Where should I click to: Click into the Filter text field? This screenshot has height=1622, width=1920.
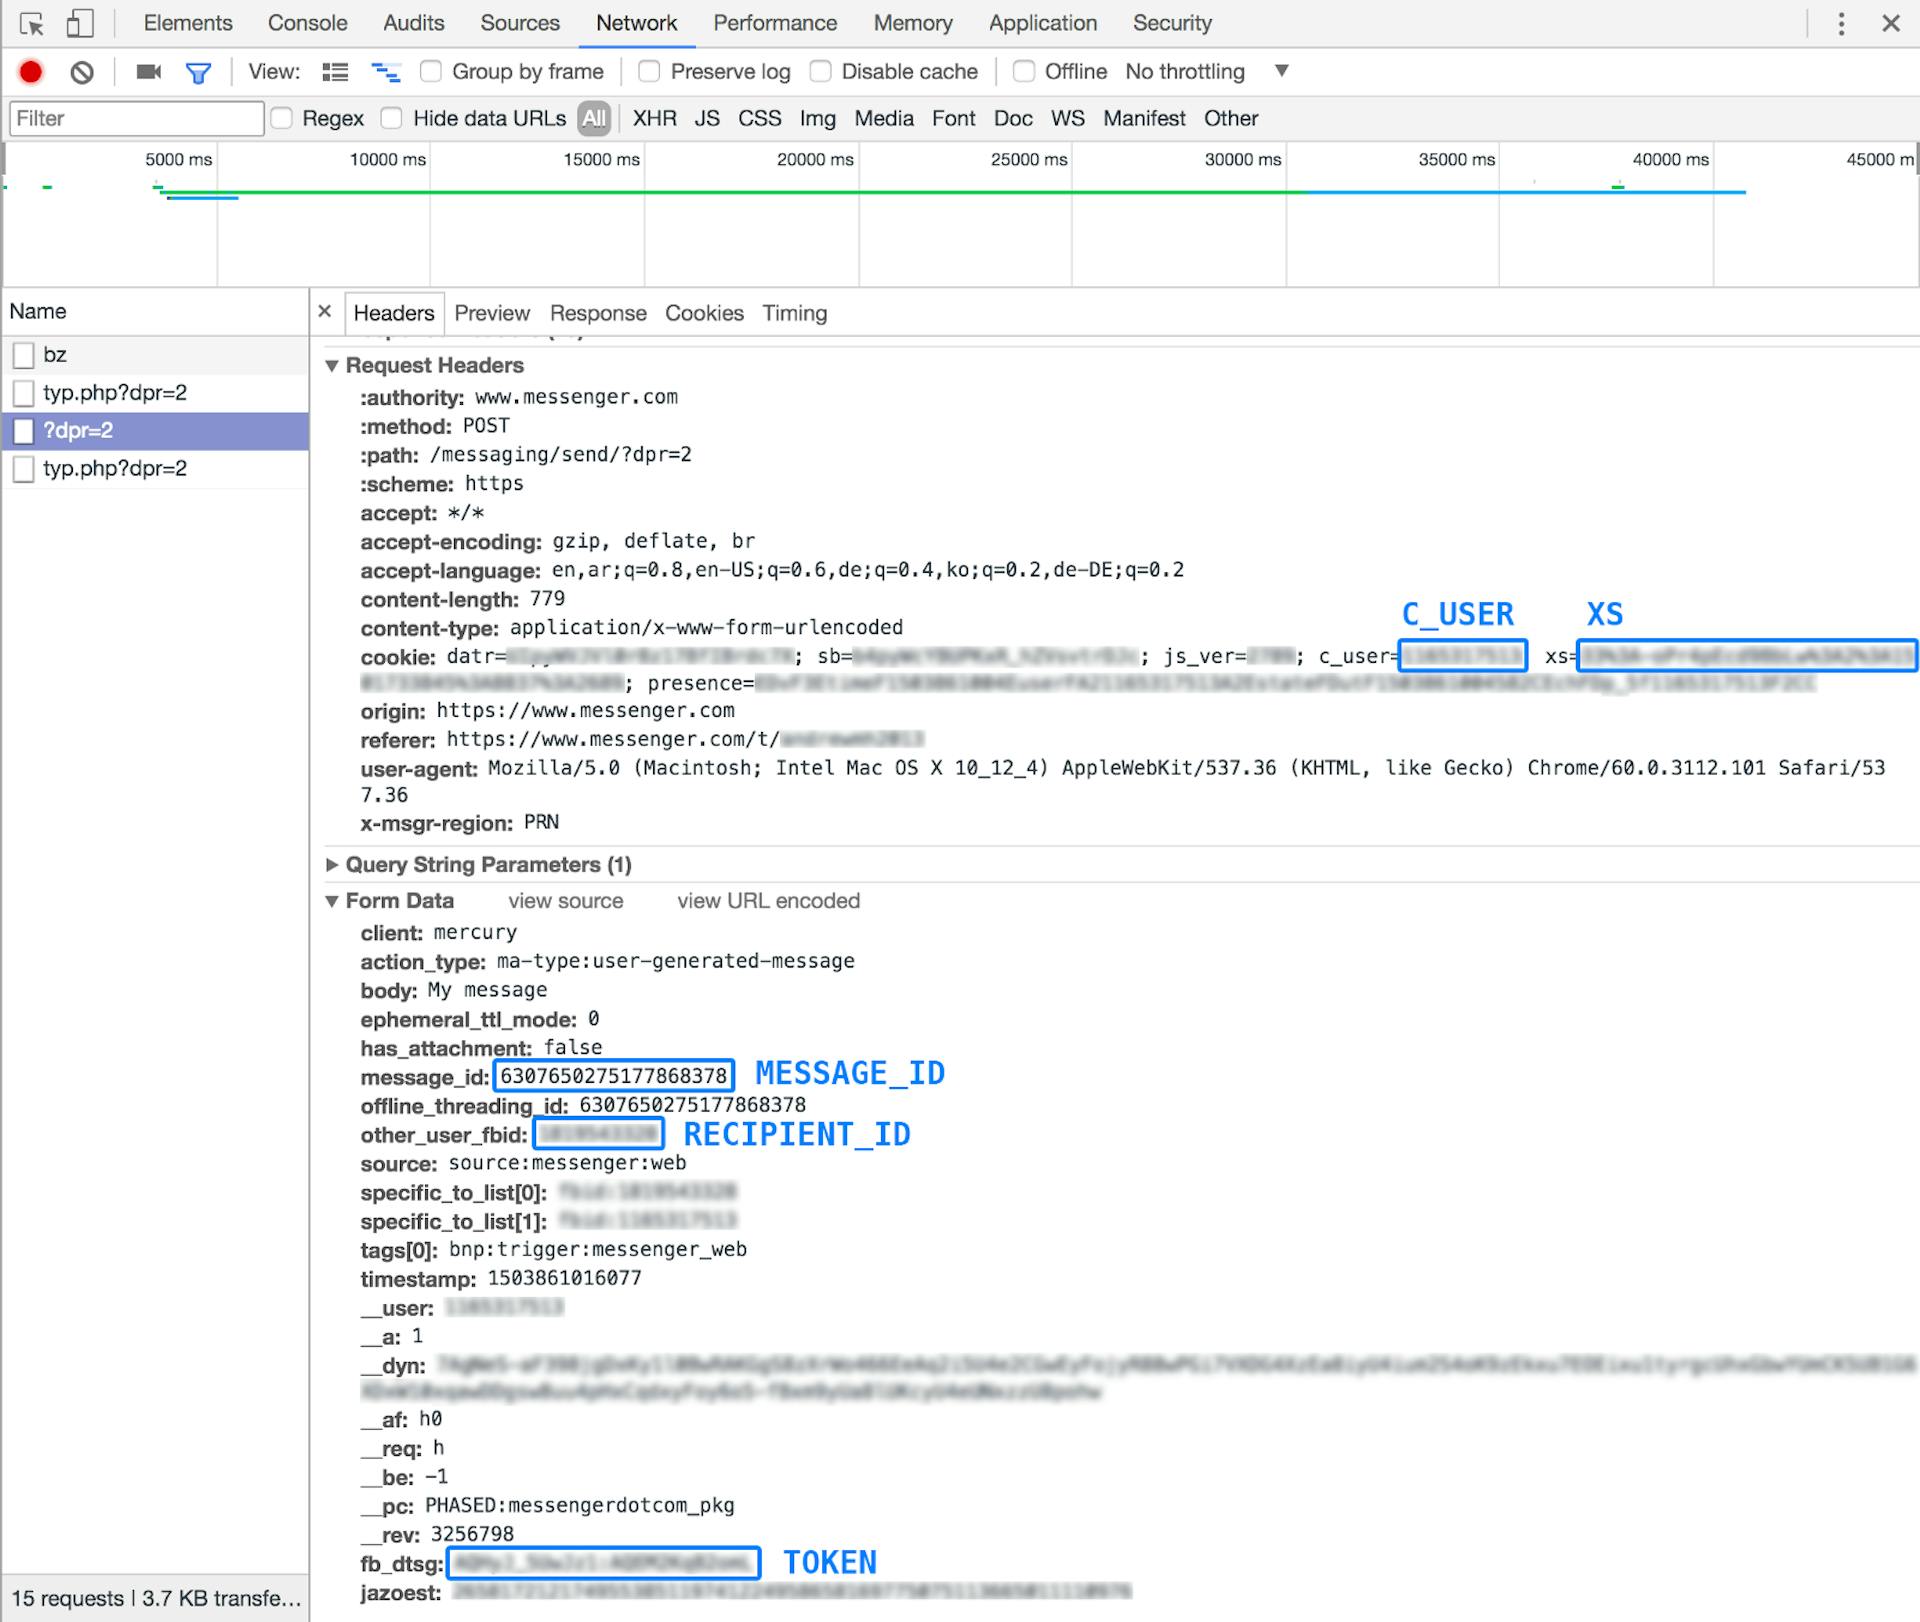tap(136, 119)
